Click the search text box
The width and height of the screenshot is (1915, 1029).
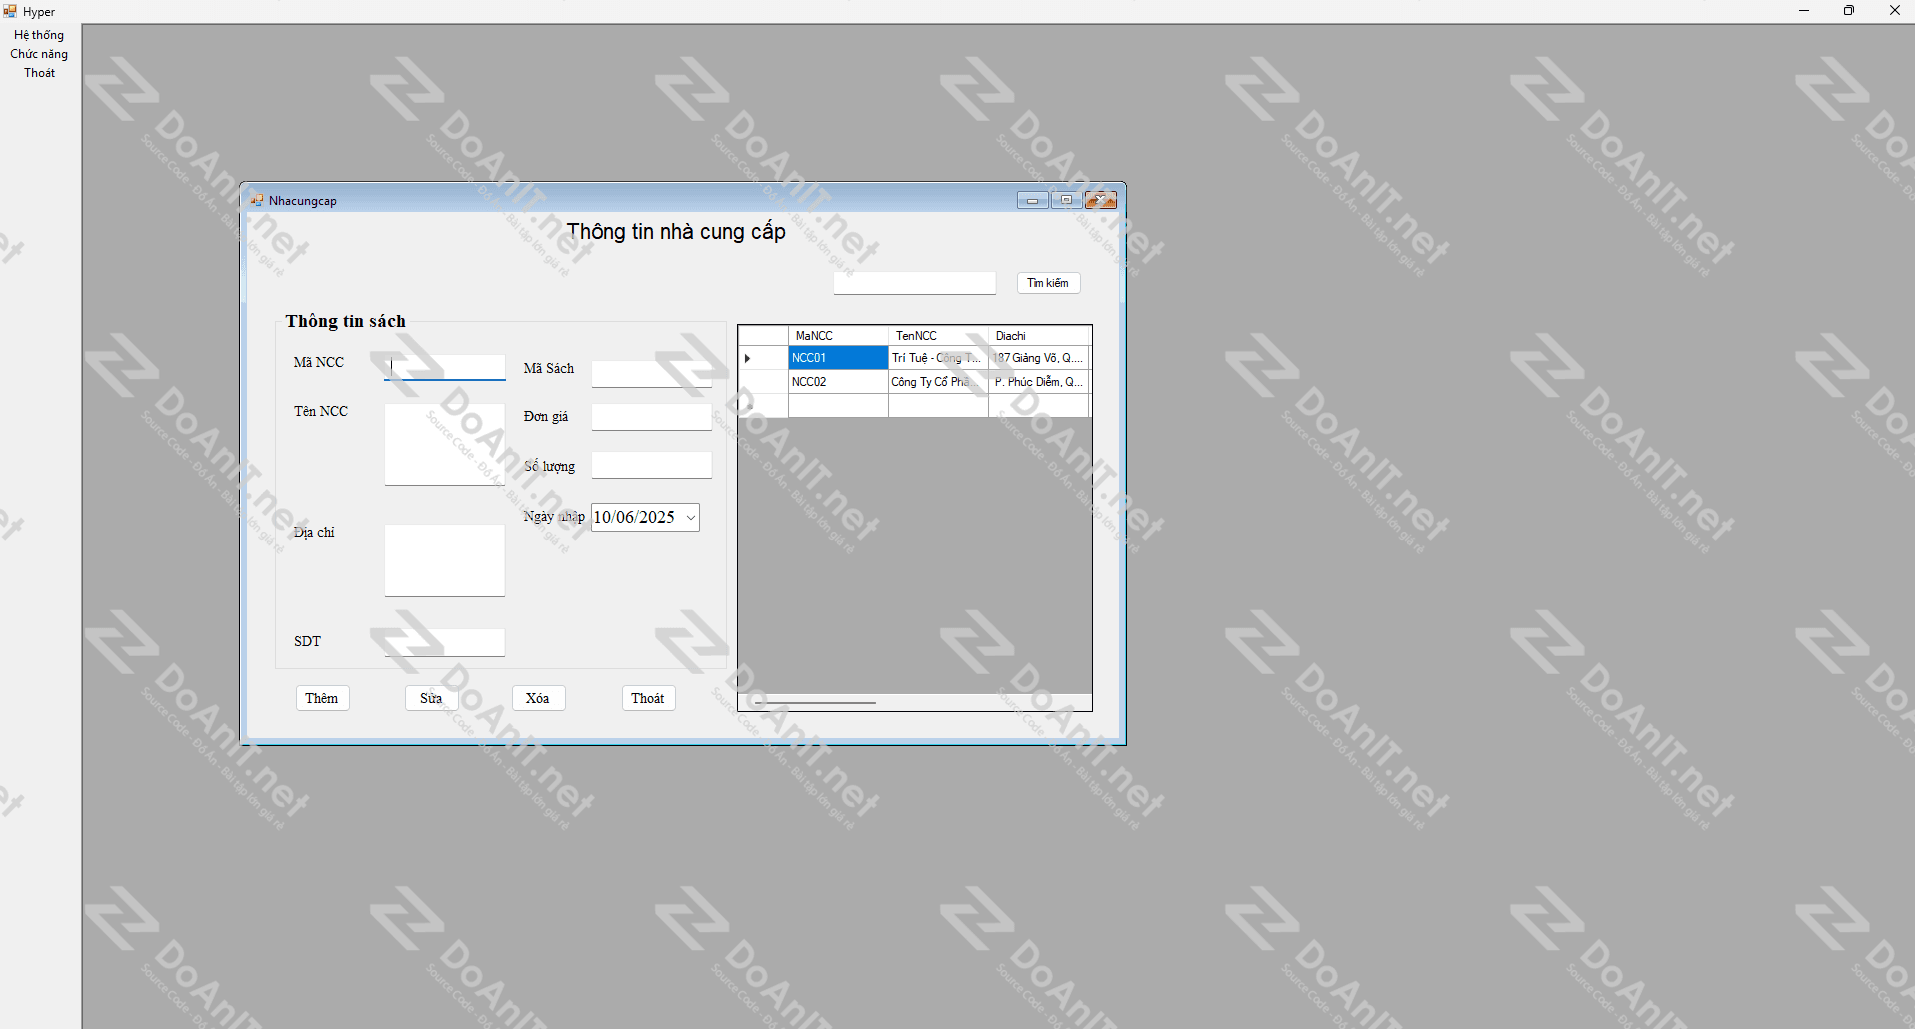(914, 283)
